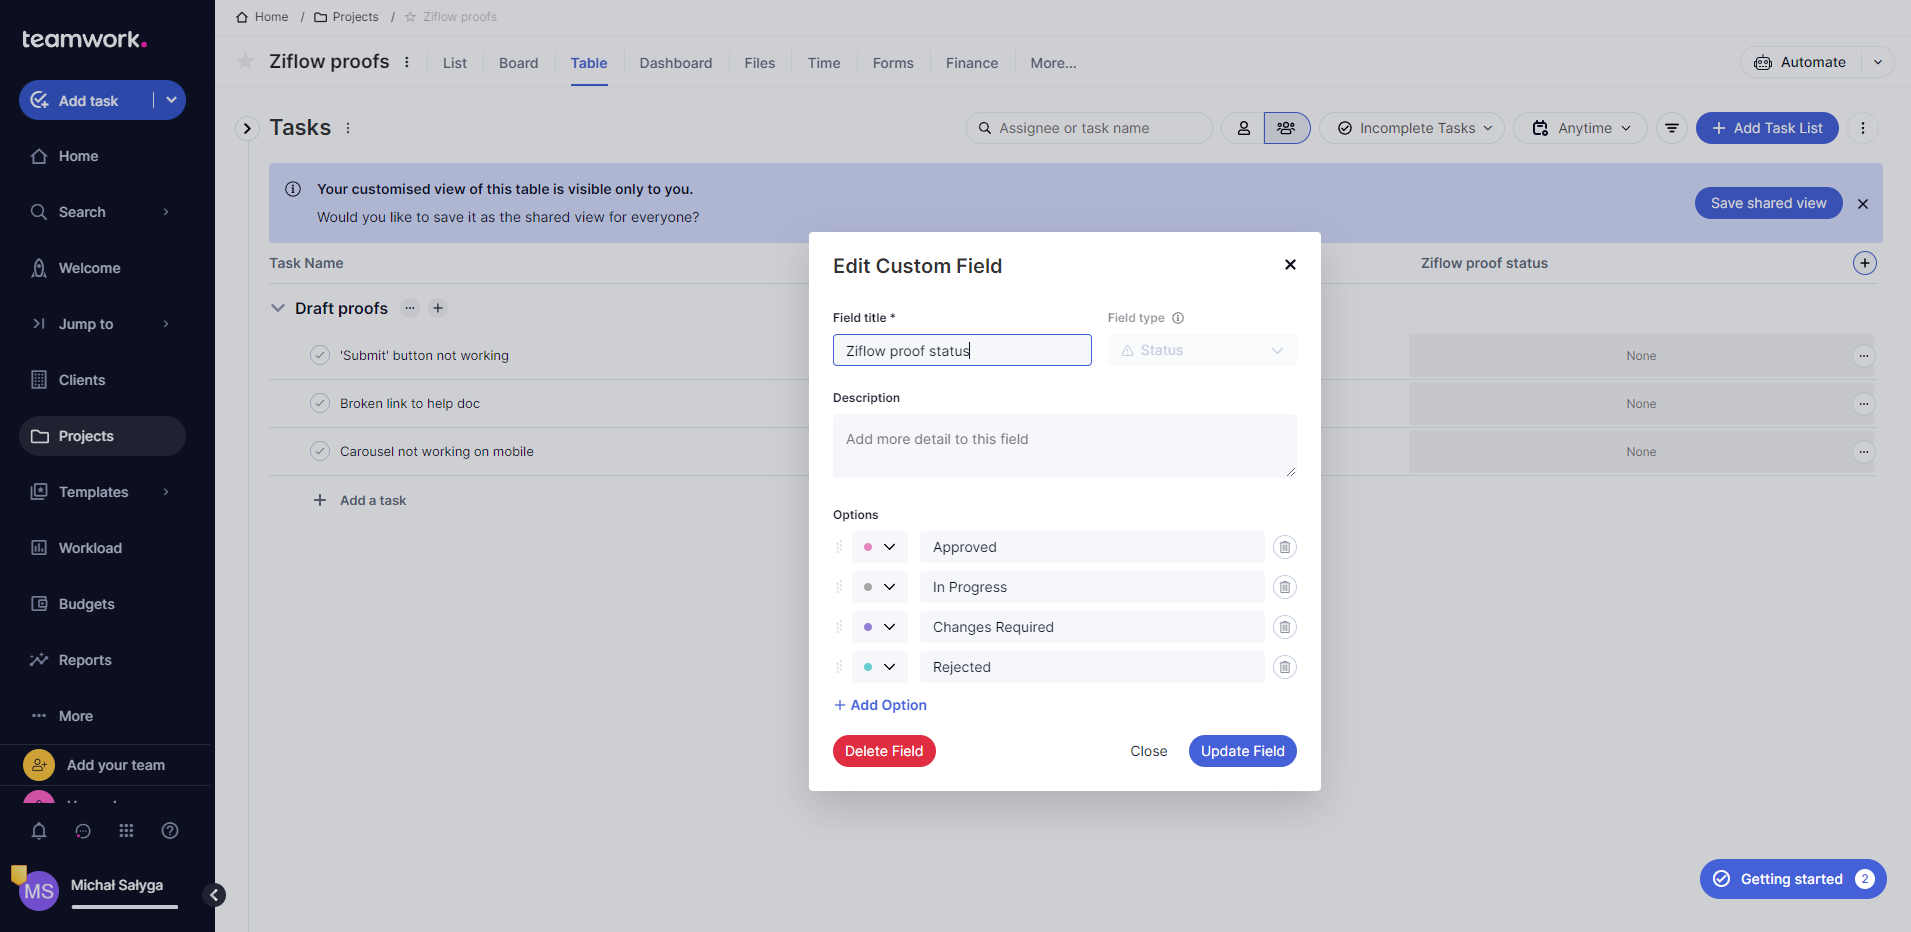This screenshot has height=932, width=1911.
Task: Complete the Broken link to help doc task
Action: click(320, 404)
